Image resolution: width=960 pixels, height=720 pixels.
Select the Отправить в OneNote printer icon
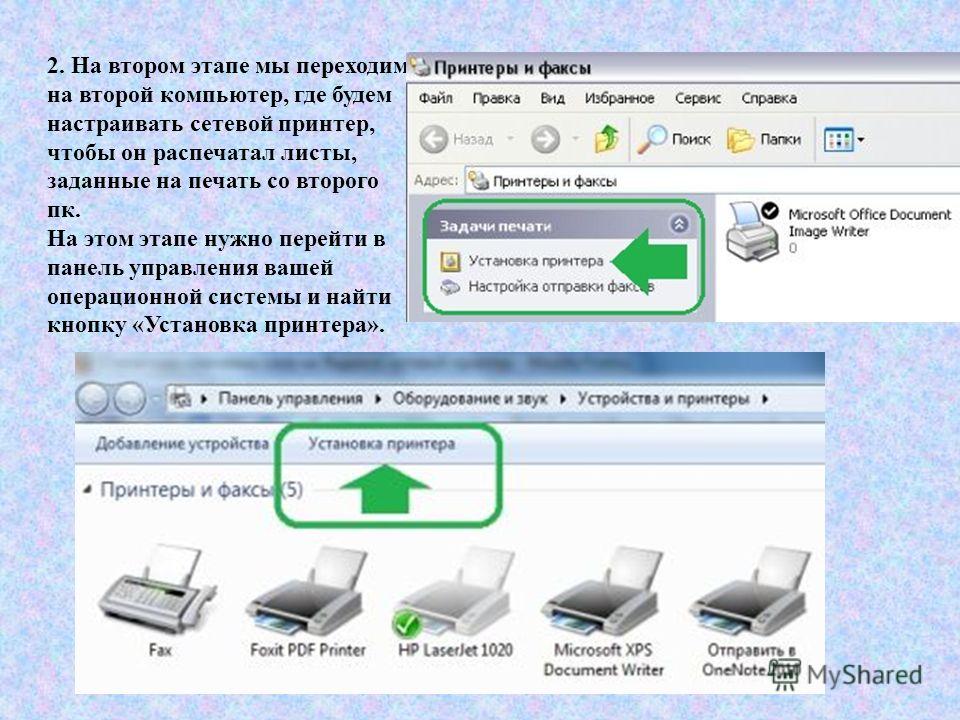coord(751,593)
